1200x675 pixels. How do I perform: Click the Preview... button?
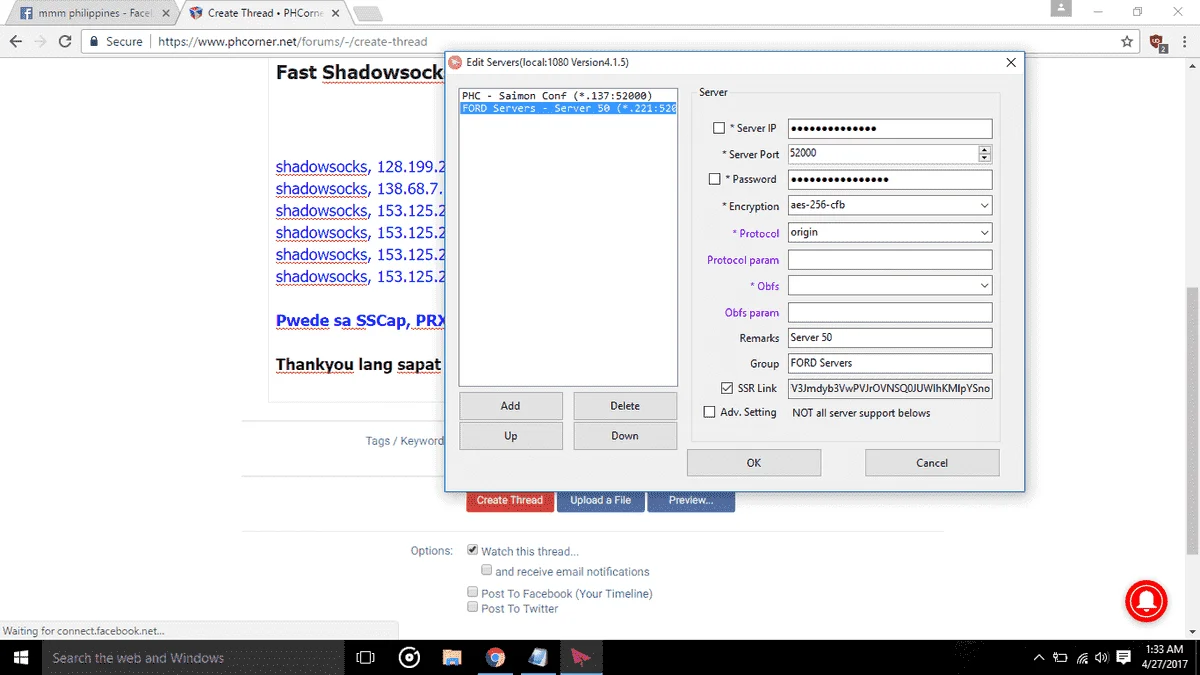click(691, 500)
